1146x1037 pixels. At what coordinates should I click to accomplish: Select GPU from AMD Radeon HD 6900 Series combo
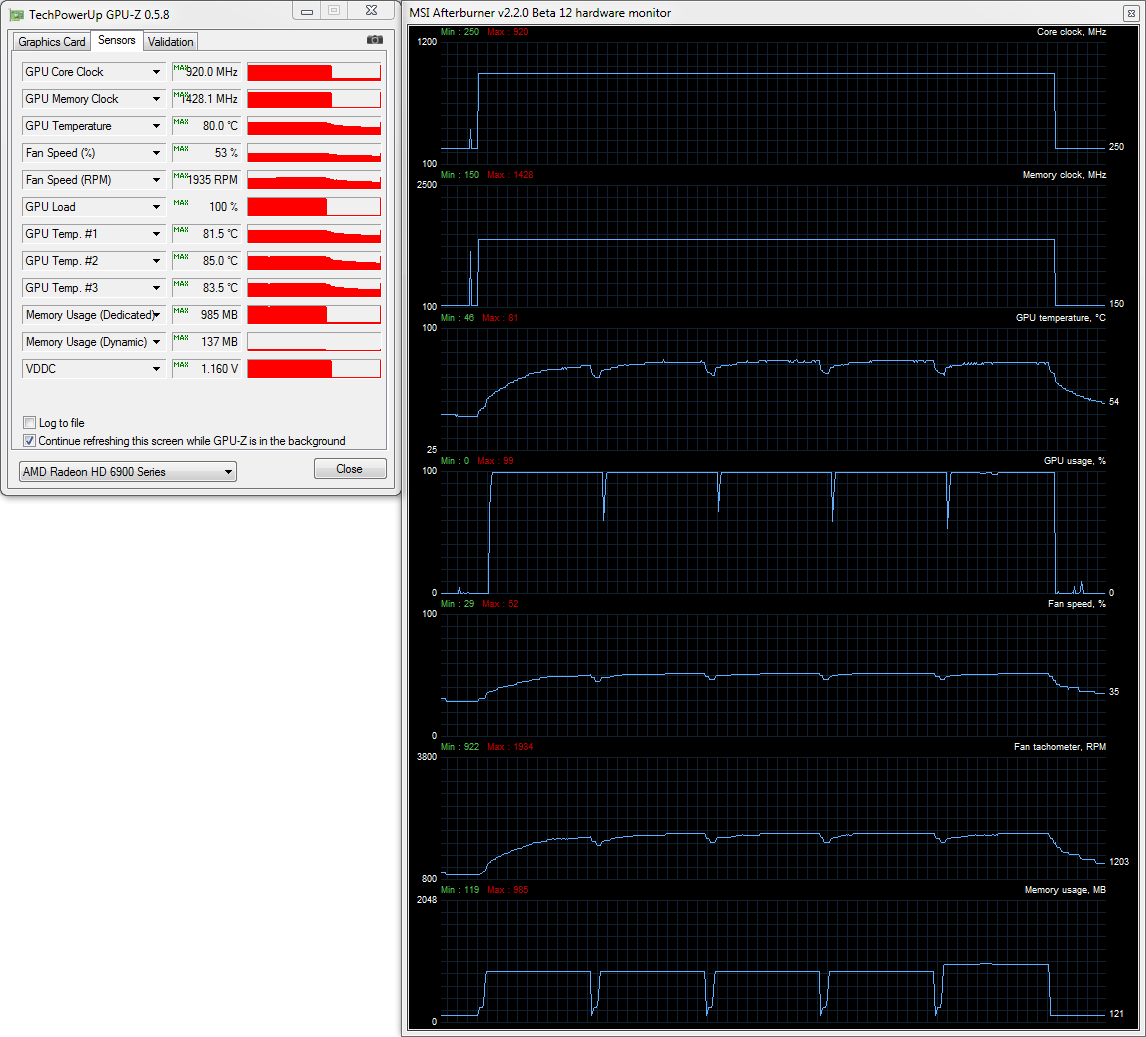point(128,471)
